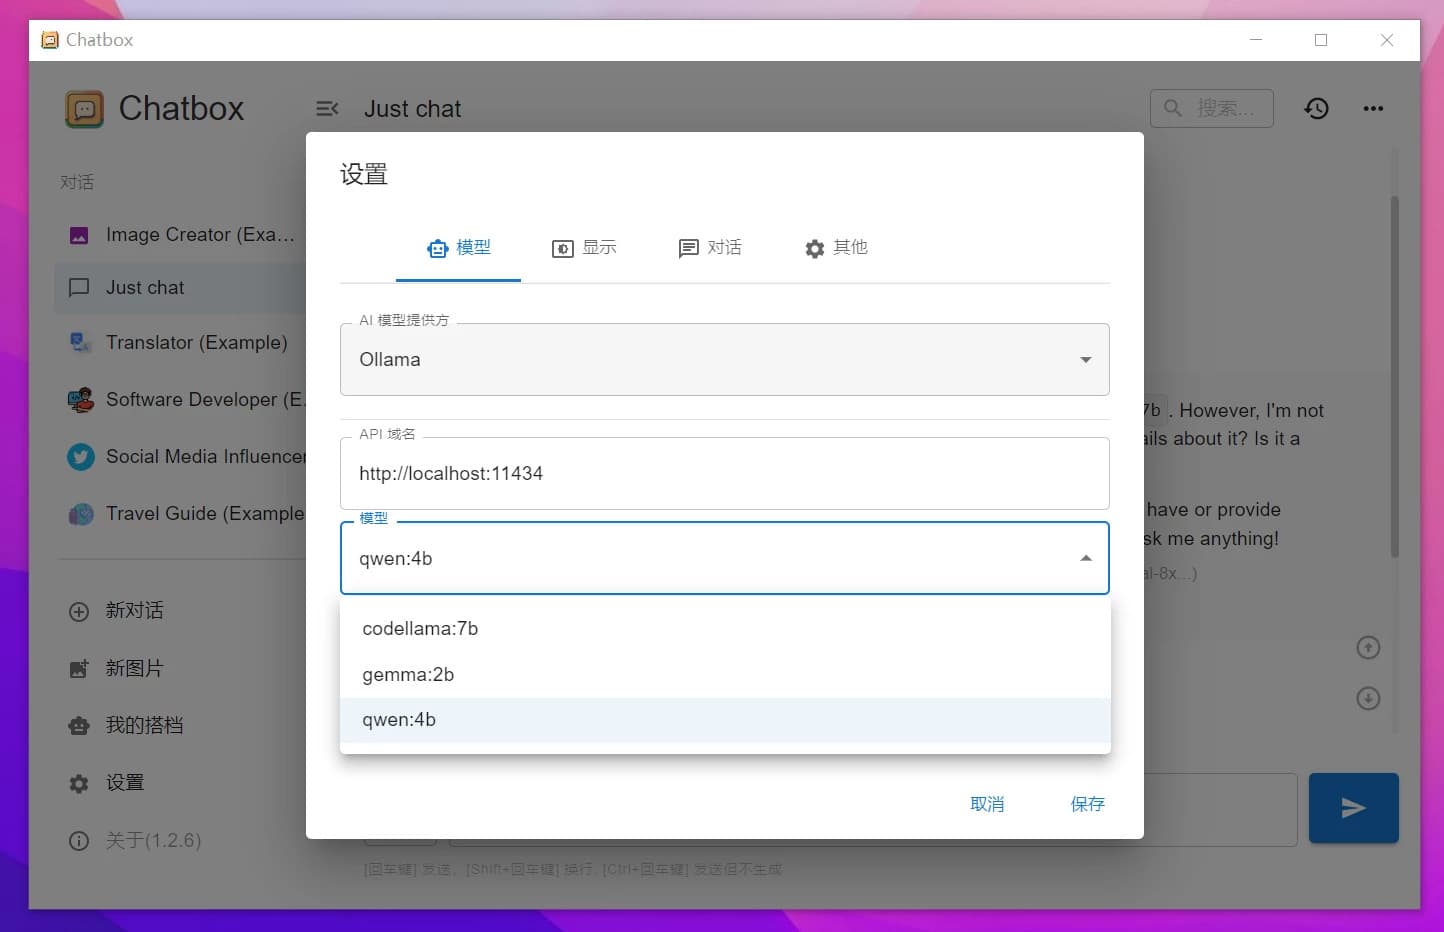This screenshot has height=932, width=1444.
Task: Send message with the paper plane button
Action: tap(1353, 808)
